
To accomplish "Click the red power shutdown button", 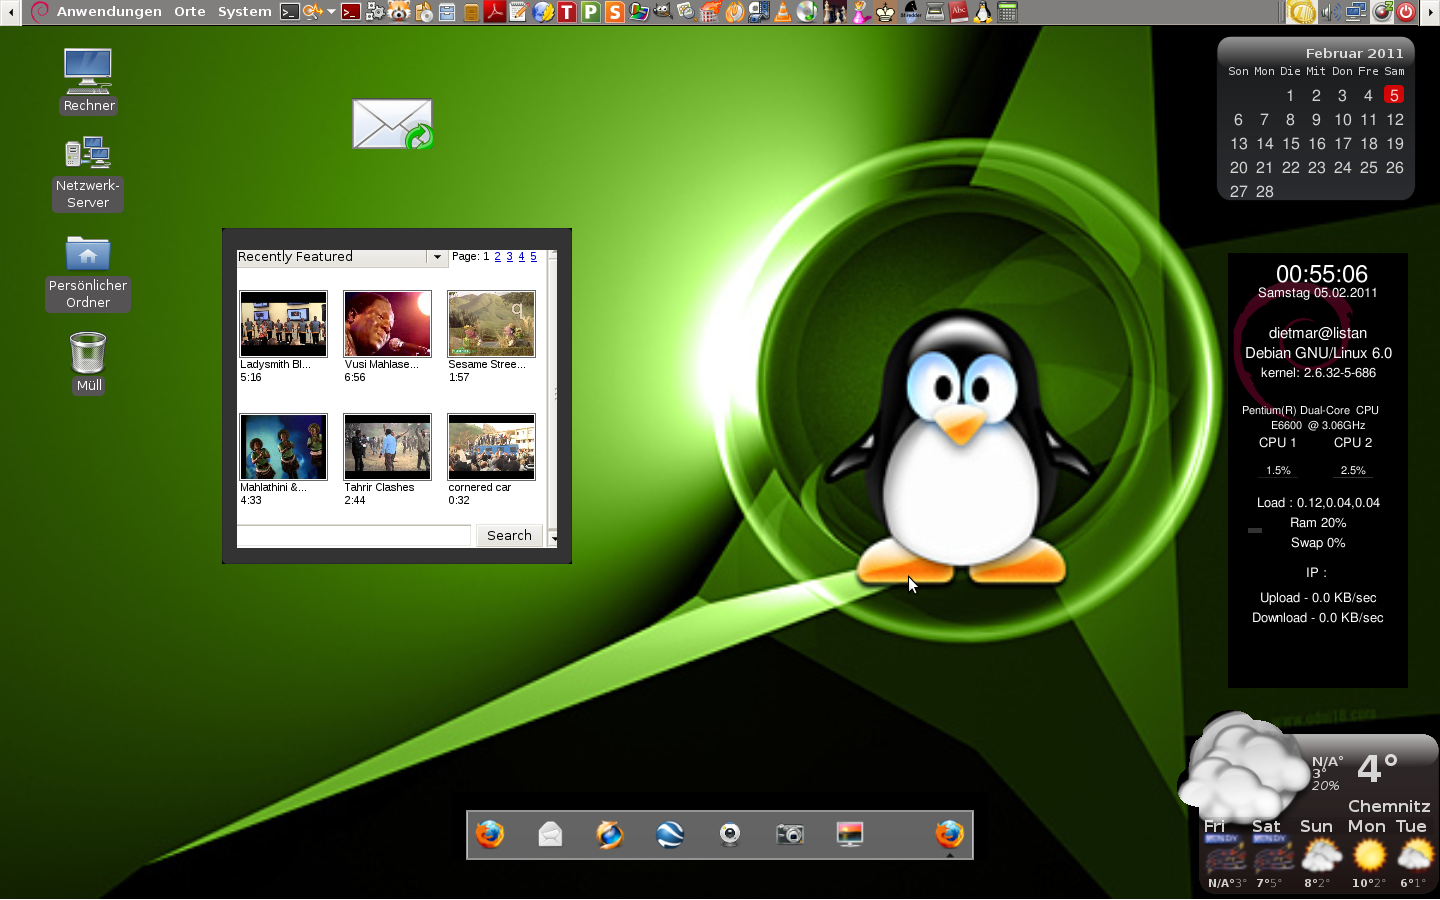I will [1406, 12].
